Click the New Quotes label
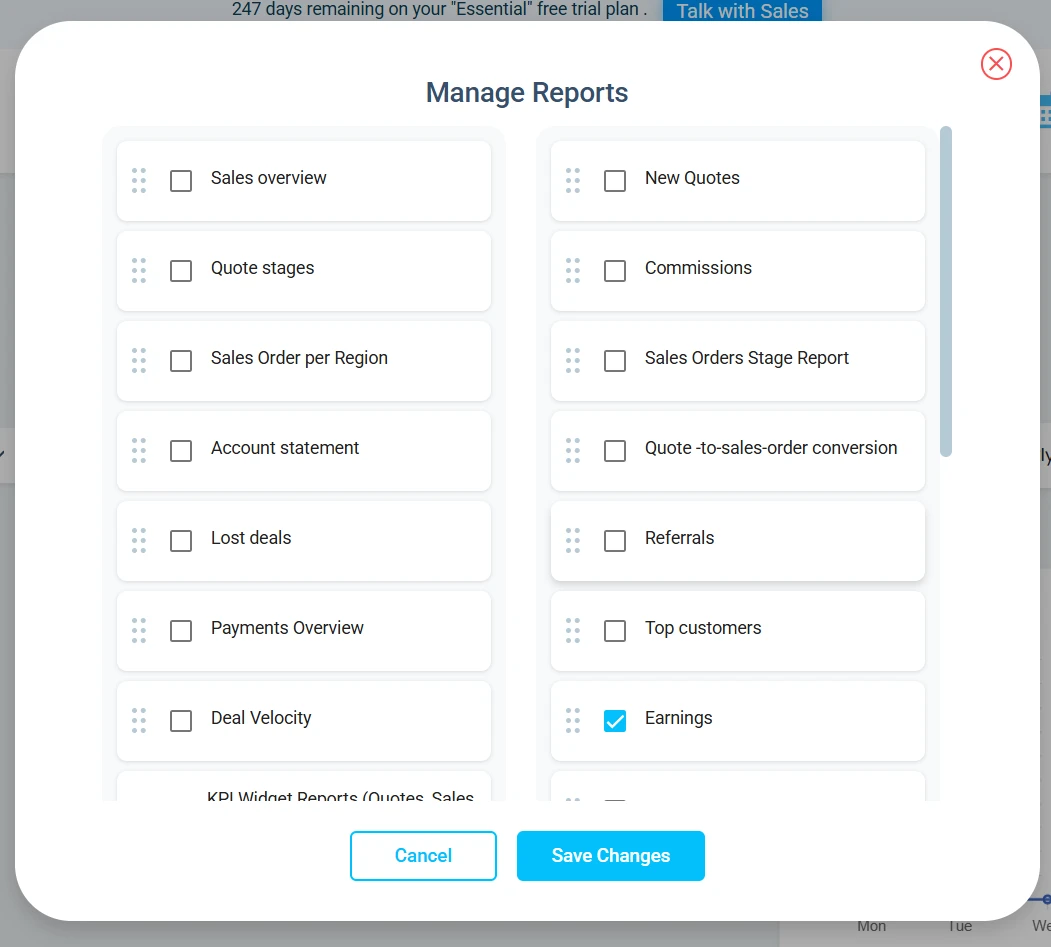 (692, 178)
